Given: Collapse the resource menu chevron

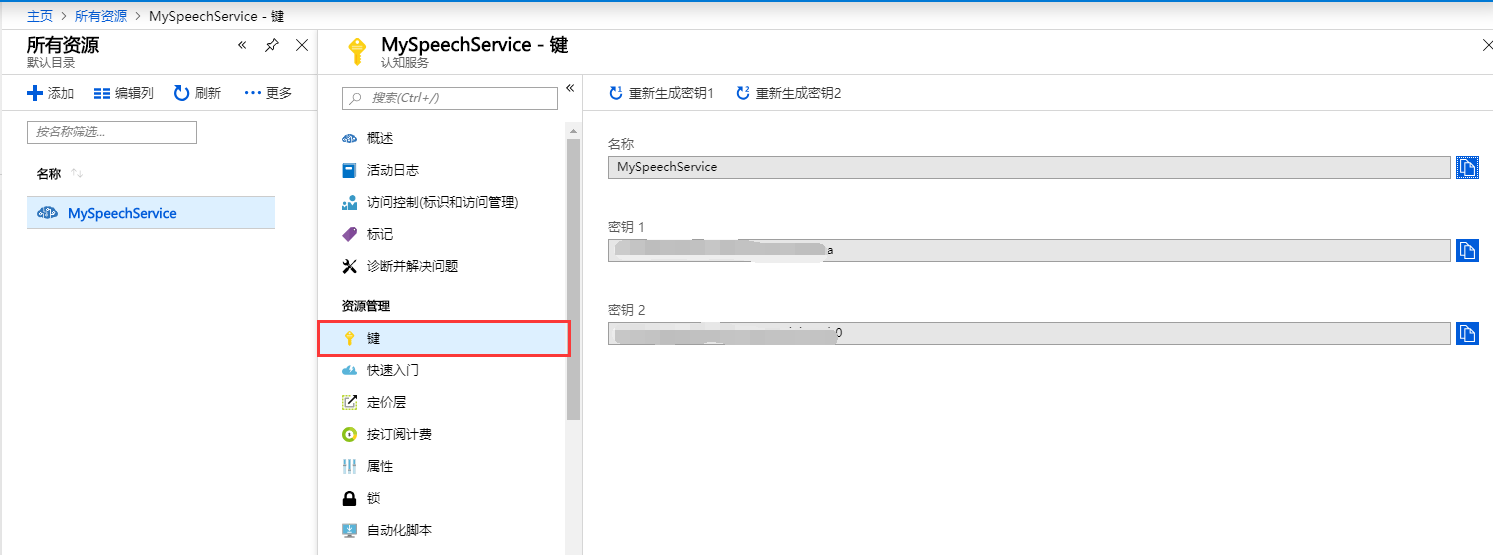Looking at the screenshot, I should (x=570, y=88).
